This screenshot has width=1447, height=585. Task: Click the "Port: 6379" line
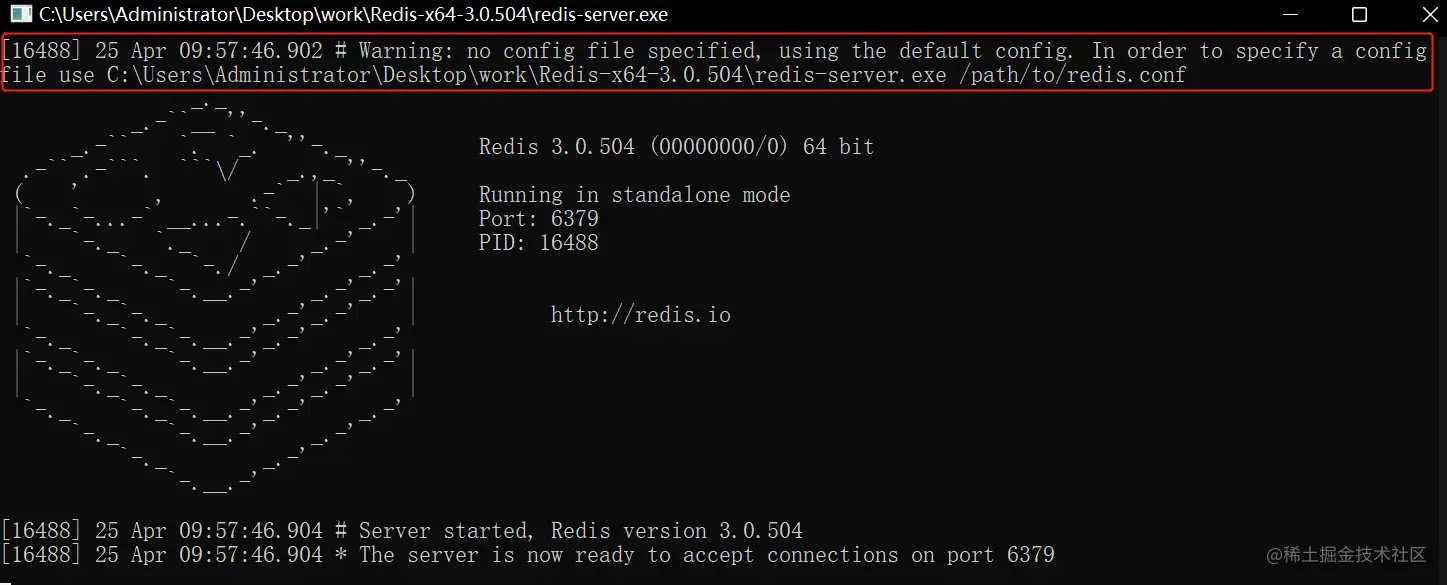pos(538,219)
